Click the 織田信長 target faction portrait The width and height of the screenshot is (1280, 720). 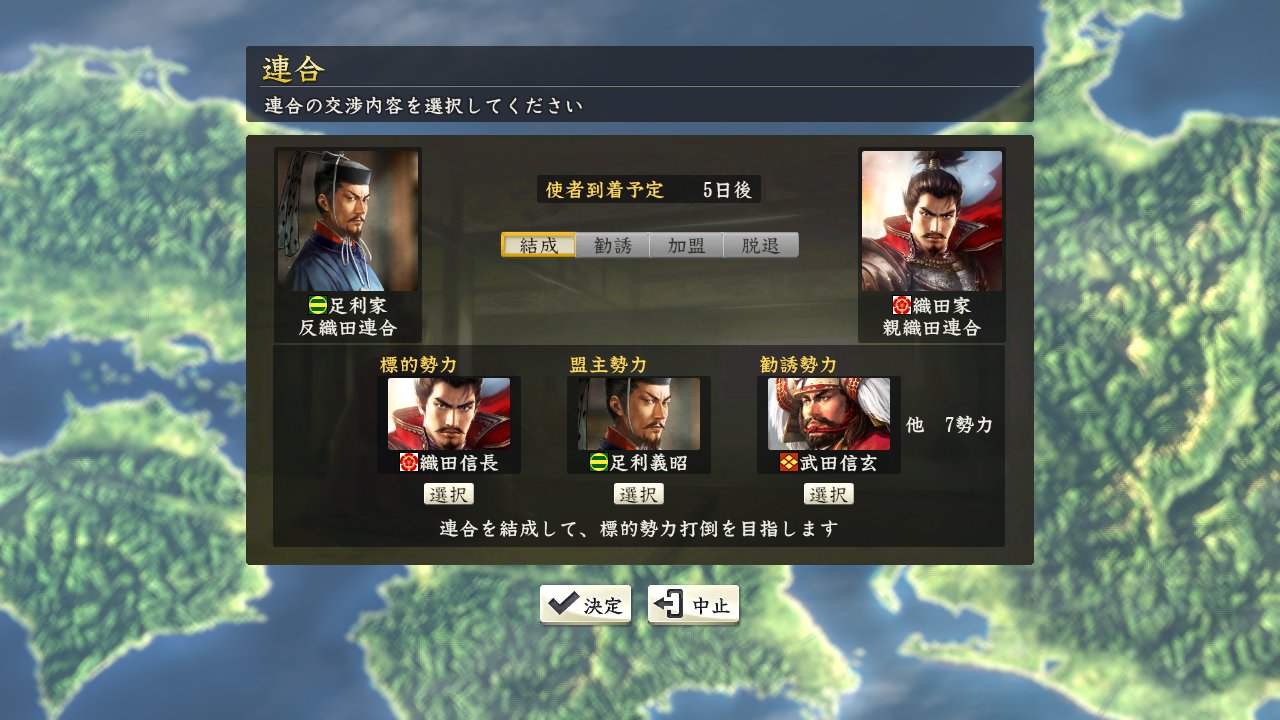[449, 414]
